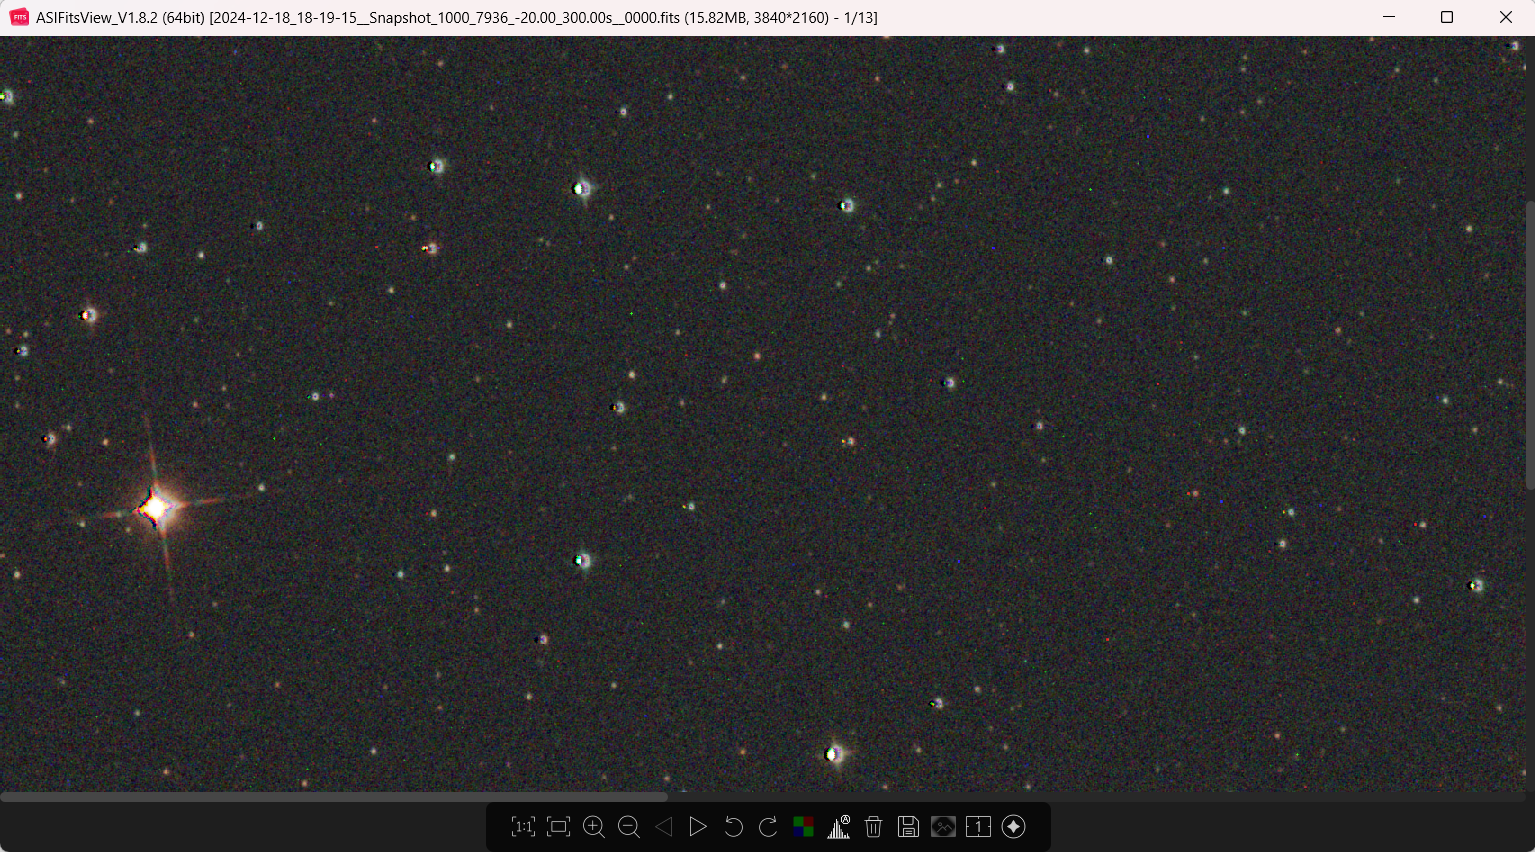Click the bright star with diffraction spikes
1535x852 pixels.
[155, 508]
